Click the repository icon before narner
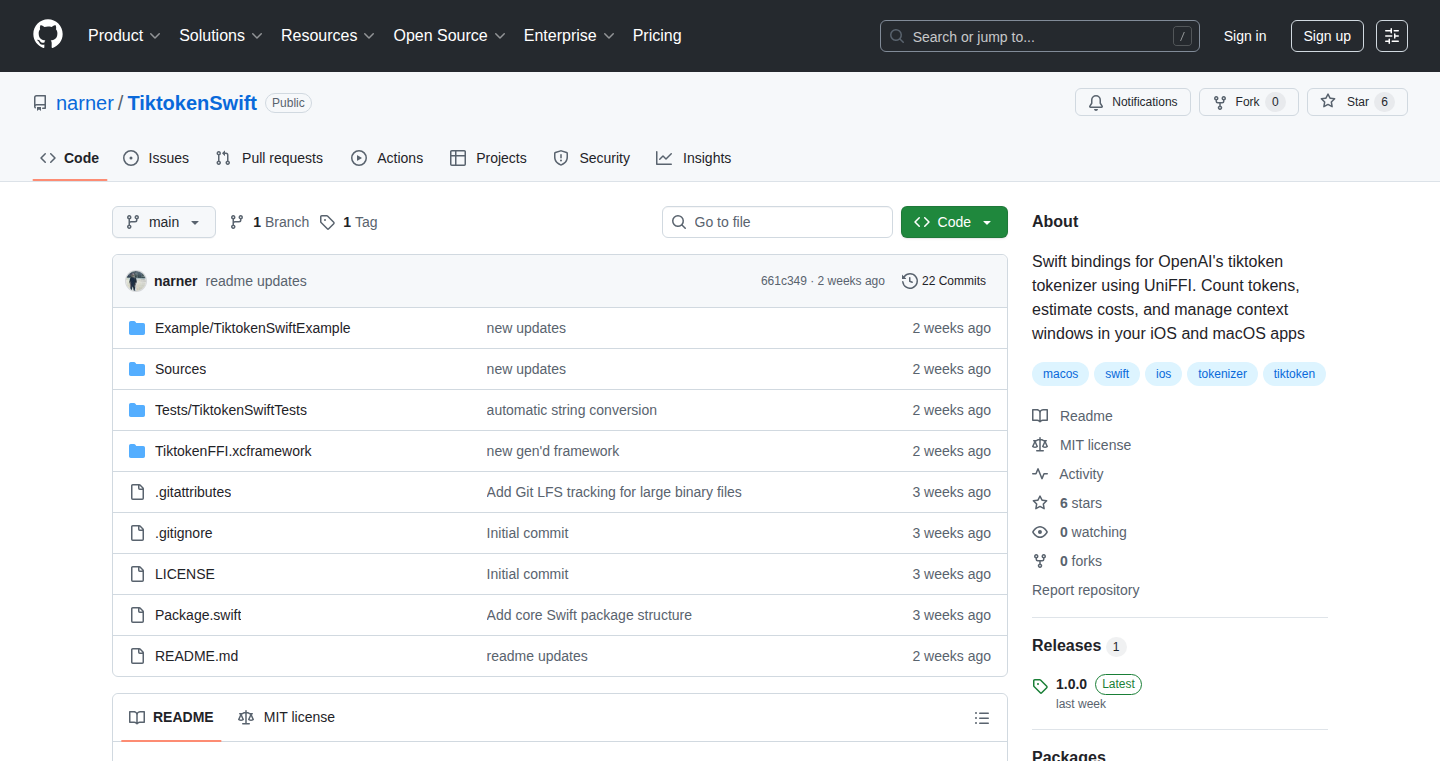The height and width of the screenshot is (761, 1440). (40, 103)
